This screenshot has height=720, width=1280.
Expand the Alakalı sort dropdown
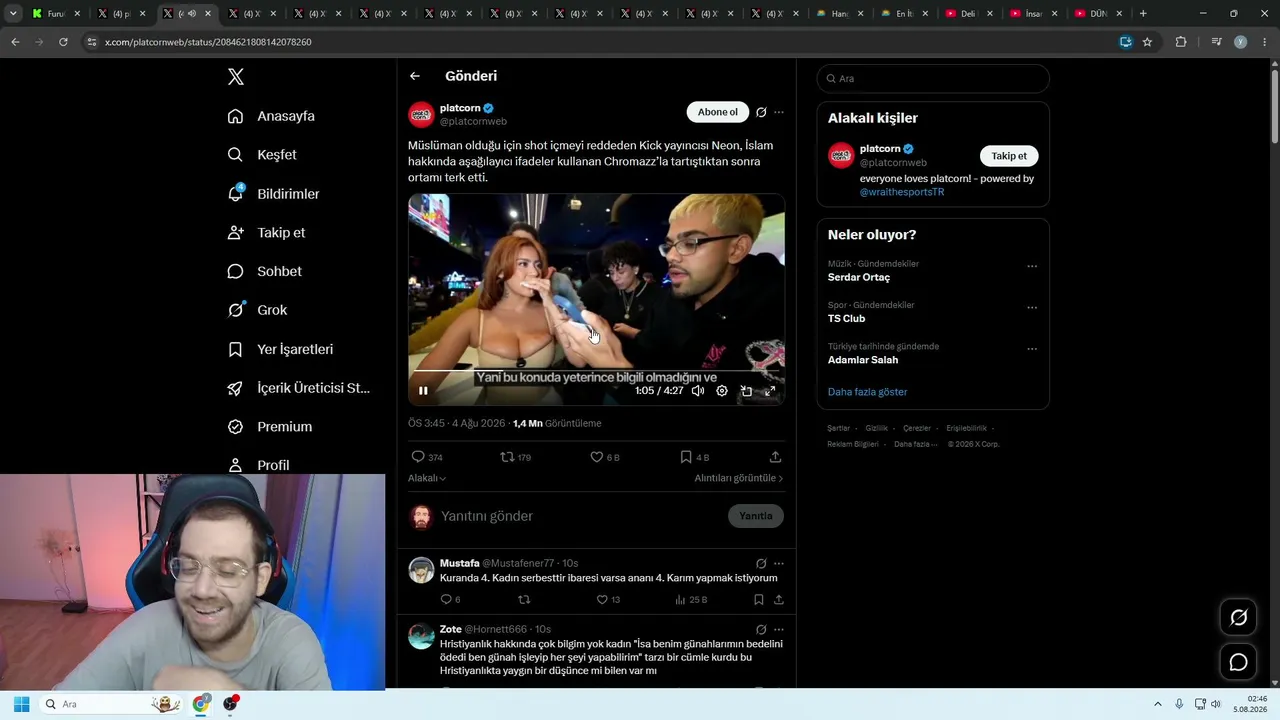[427, 478]
